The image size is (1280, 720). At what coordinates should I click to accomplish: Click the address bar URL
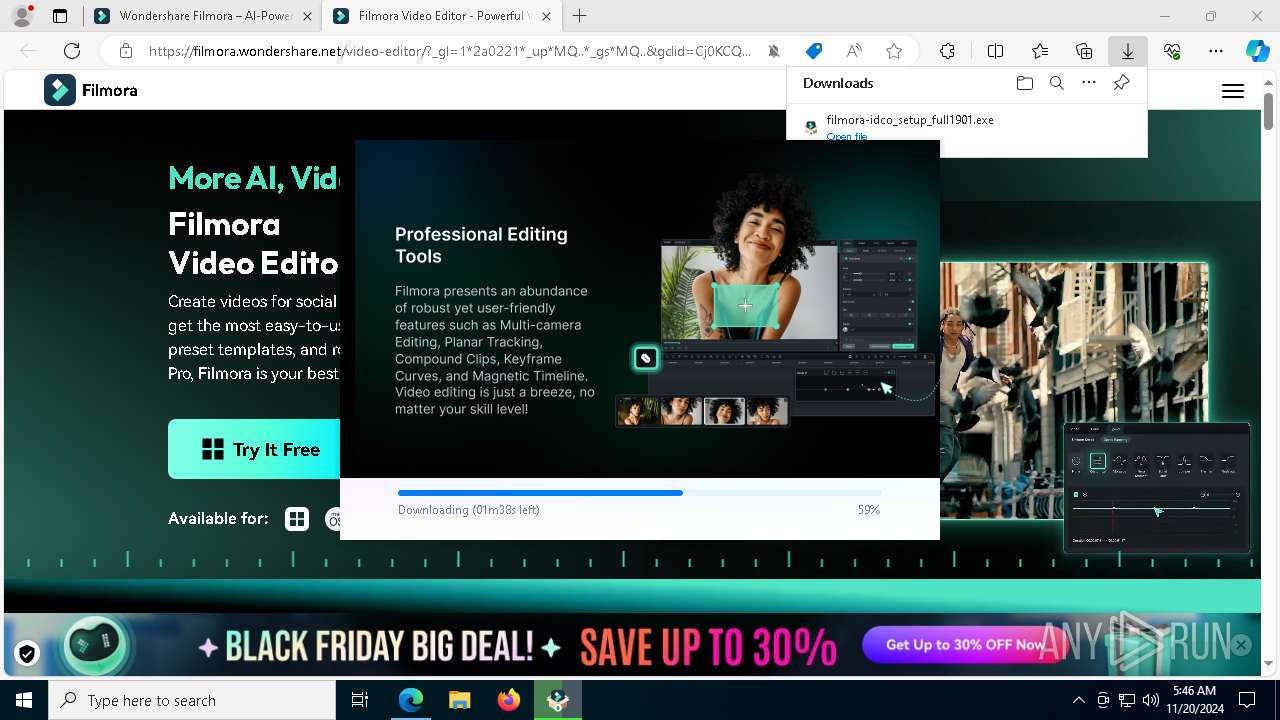point(449,51)
